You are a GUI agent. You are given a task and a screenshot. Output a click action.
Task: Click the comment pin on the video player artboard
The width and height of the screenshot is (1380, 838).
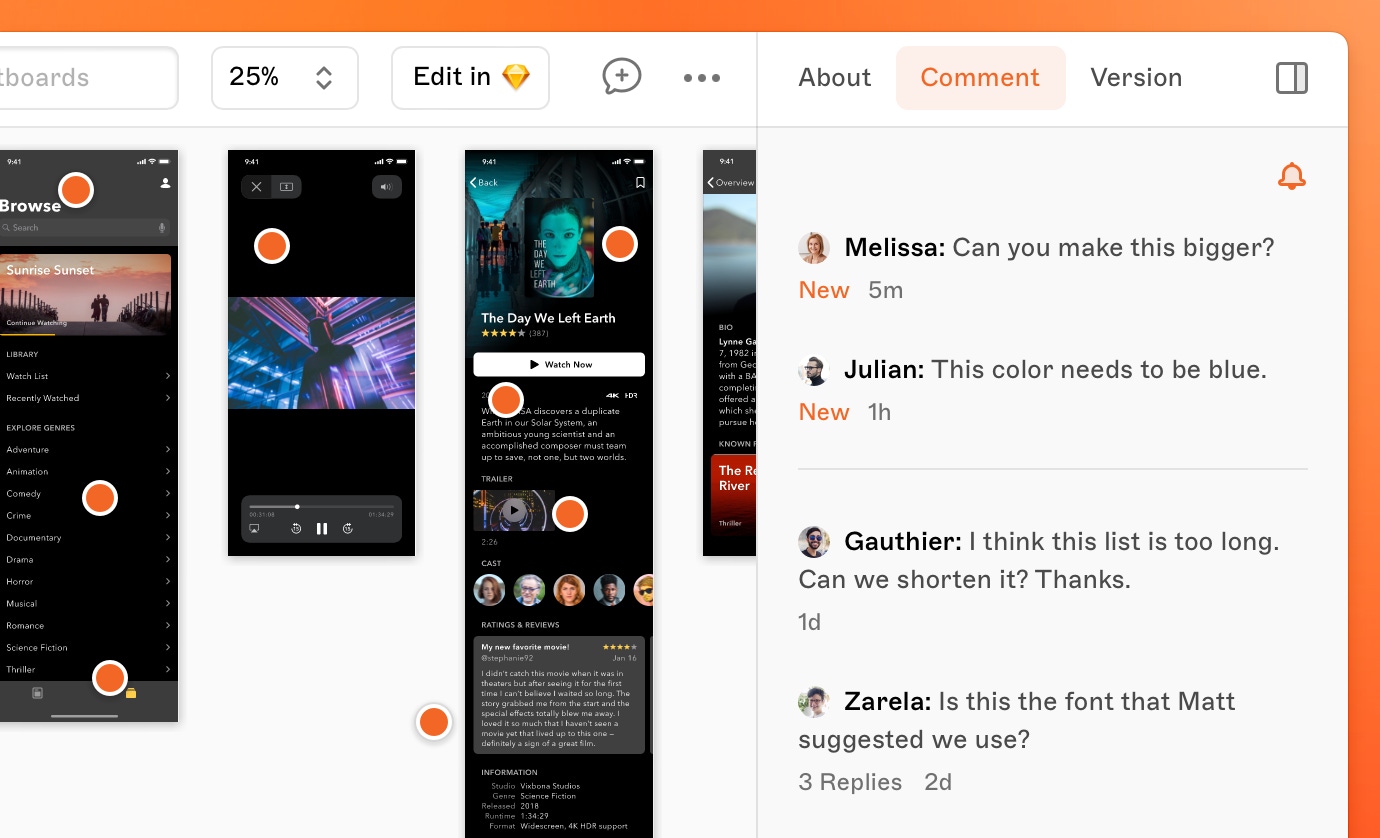click(271, 246)
